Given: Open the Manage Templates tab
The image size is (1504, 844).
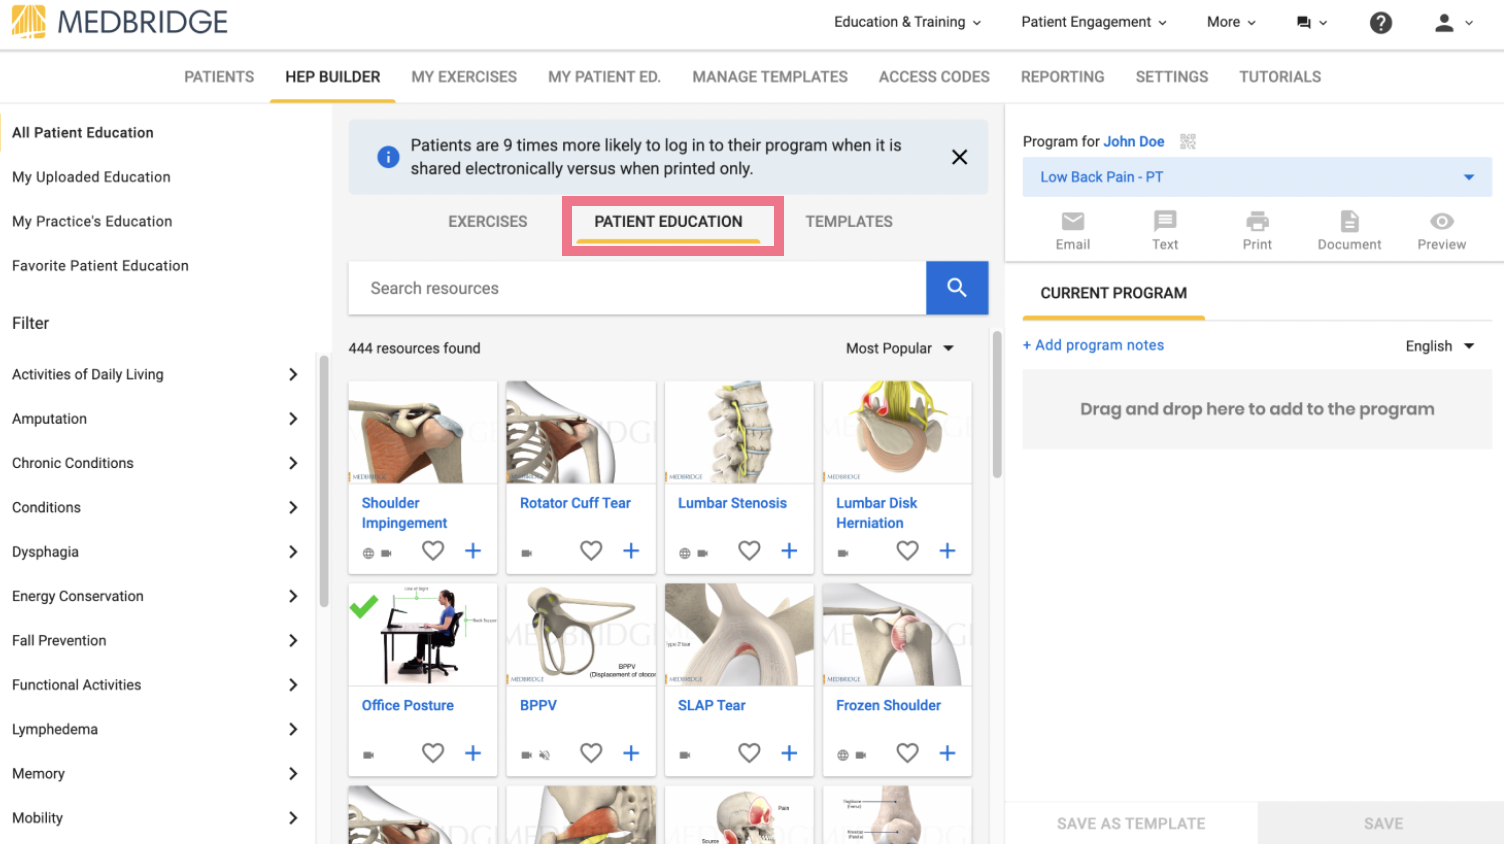Looking at the screenshot, I should pos(770,77).
